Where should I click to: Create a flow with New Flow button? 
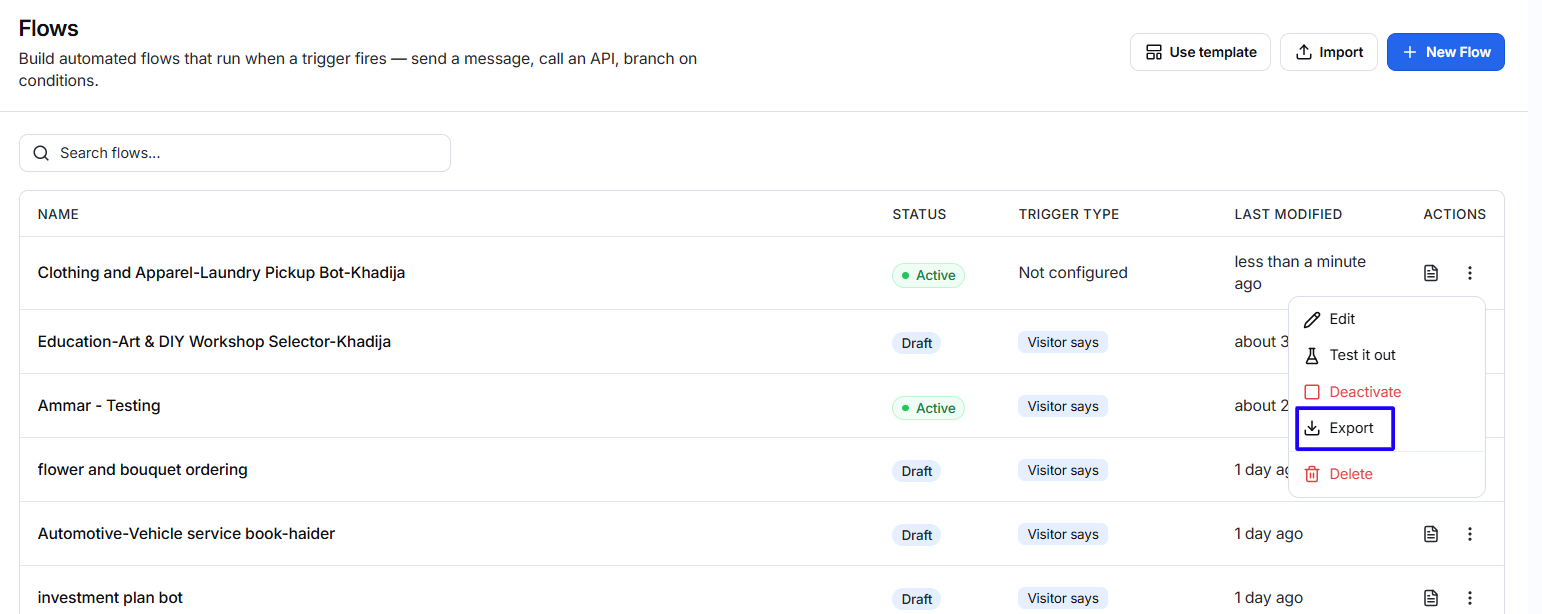pos(1446,52)
